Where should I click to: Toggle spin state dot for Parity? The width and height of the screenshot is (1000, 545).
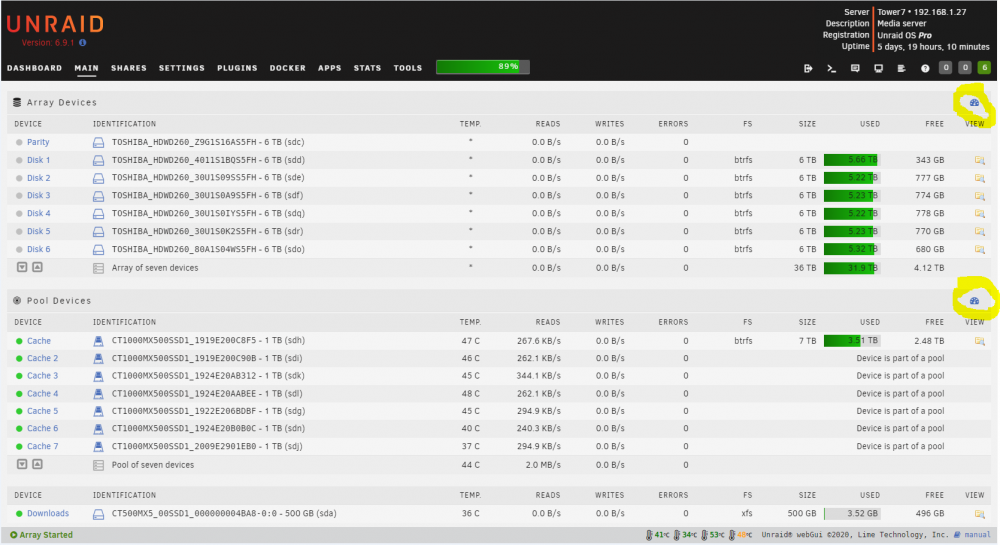[19, 143]
